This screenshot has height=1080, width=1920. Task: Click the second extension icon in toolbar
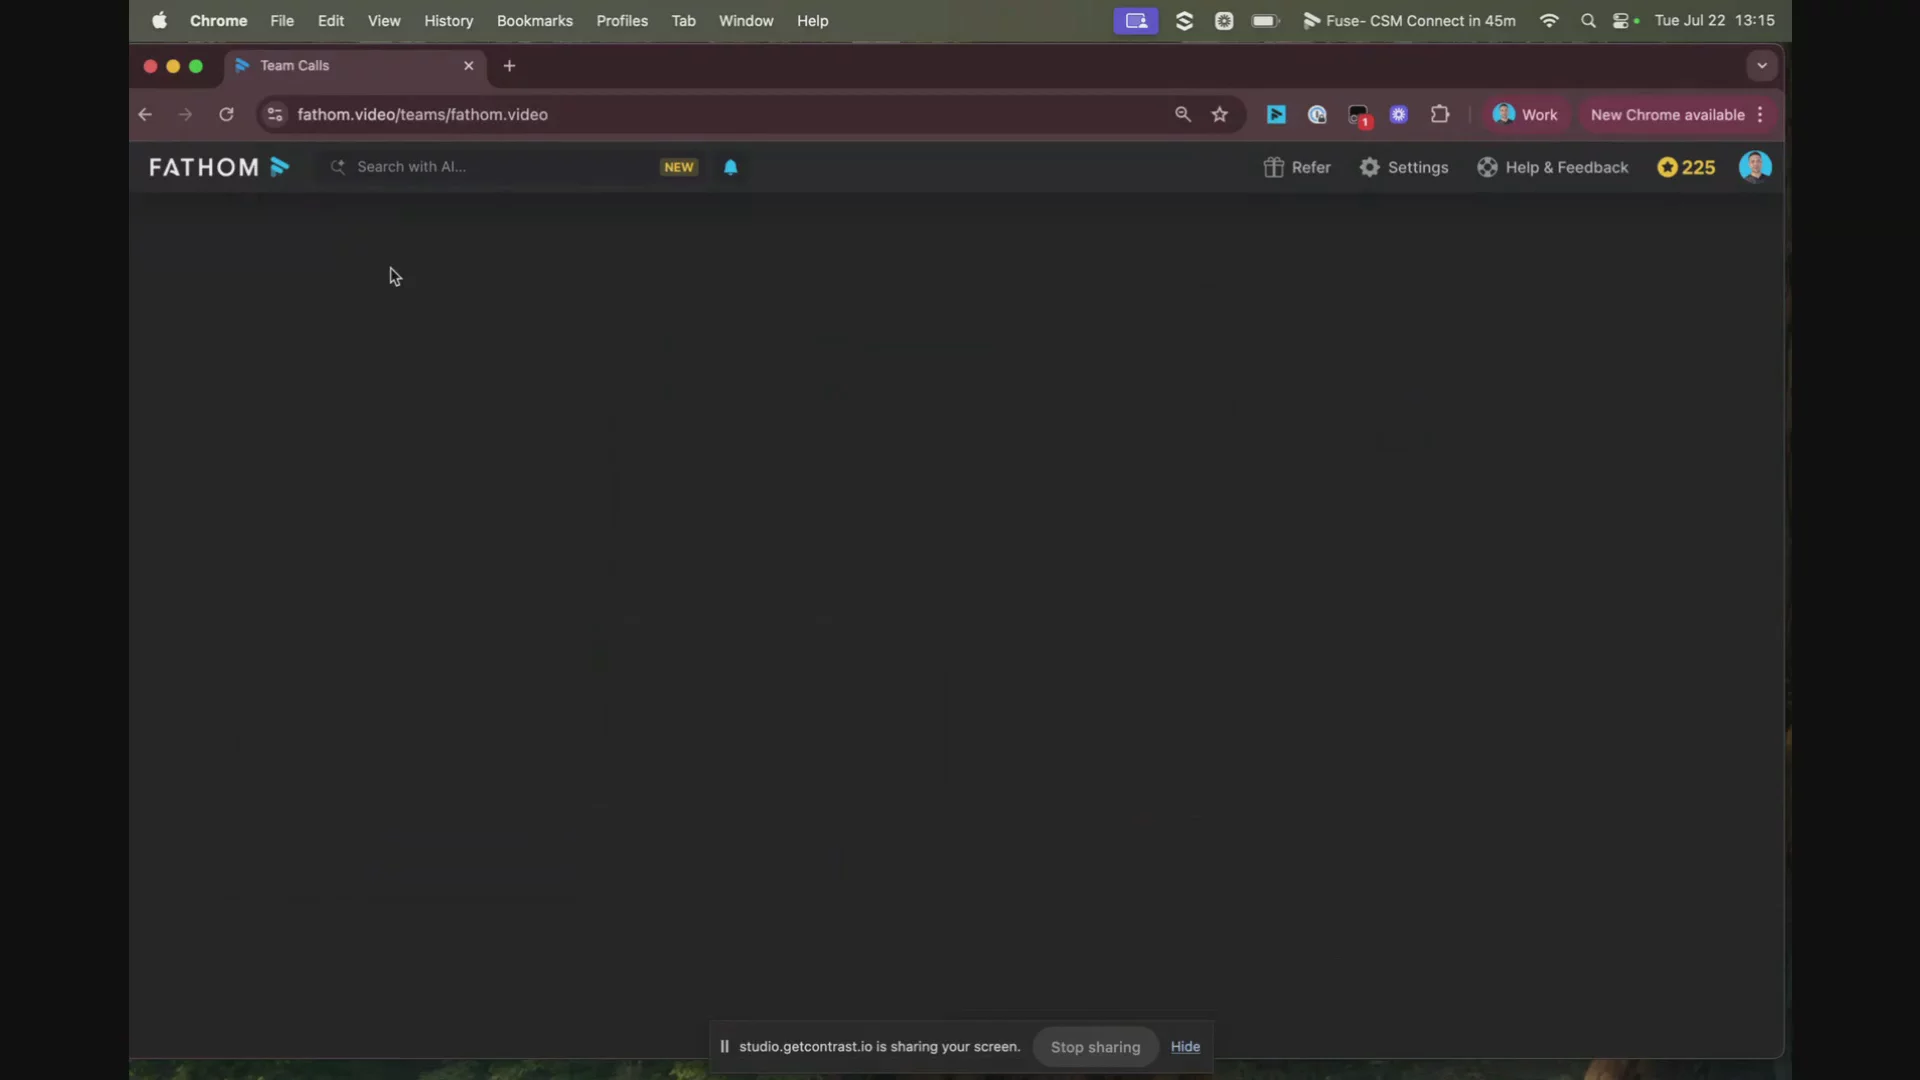point(1317,114)
